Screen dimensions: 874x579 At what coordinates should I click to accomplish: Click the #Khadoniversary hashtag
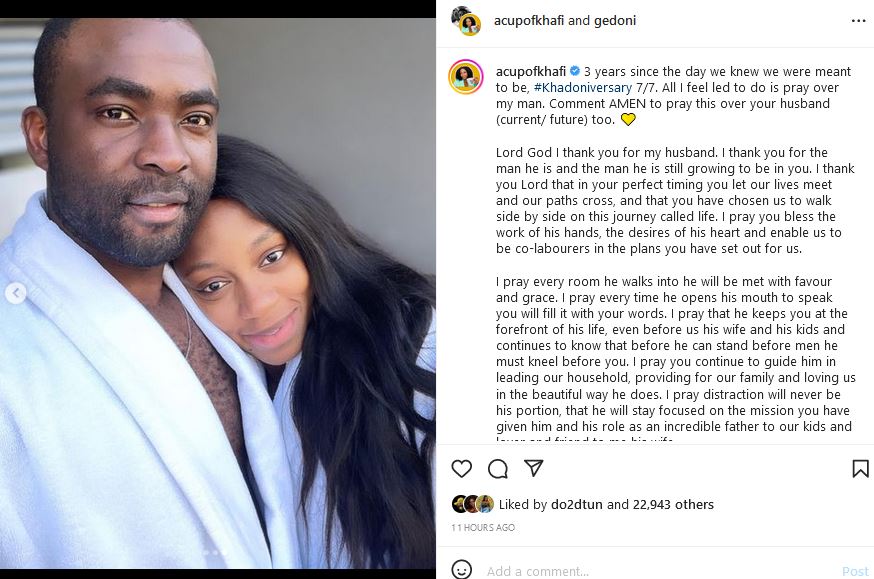583,87
